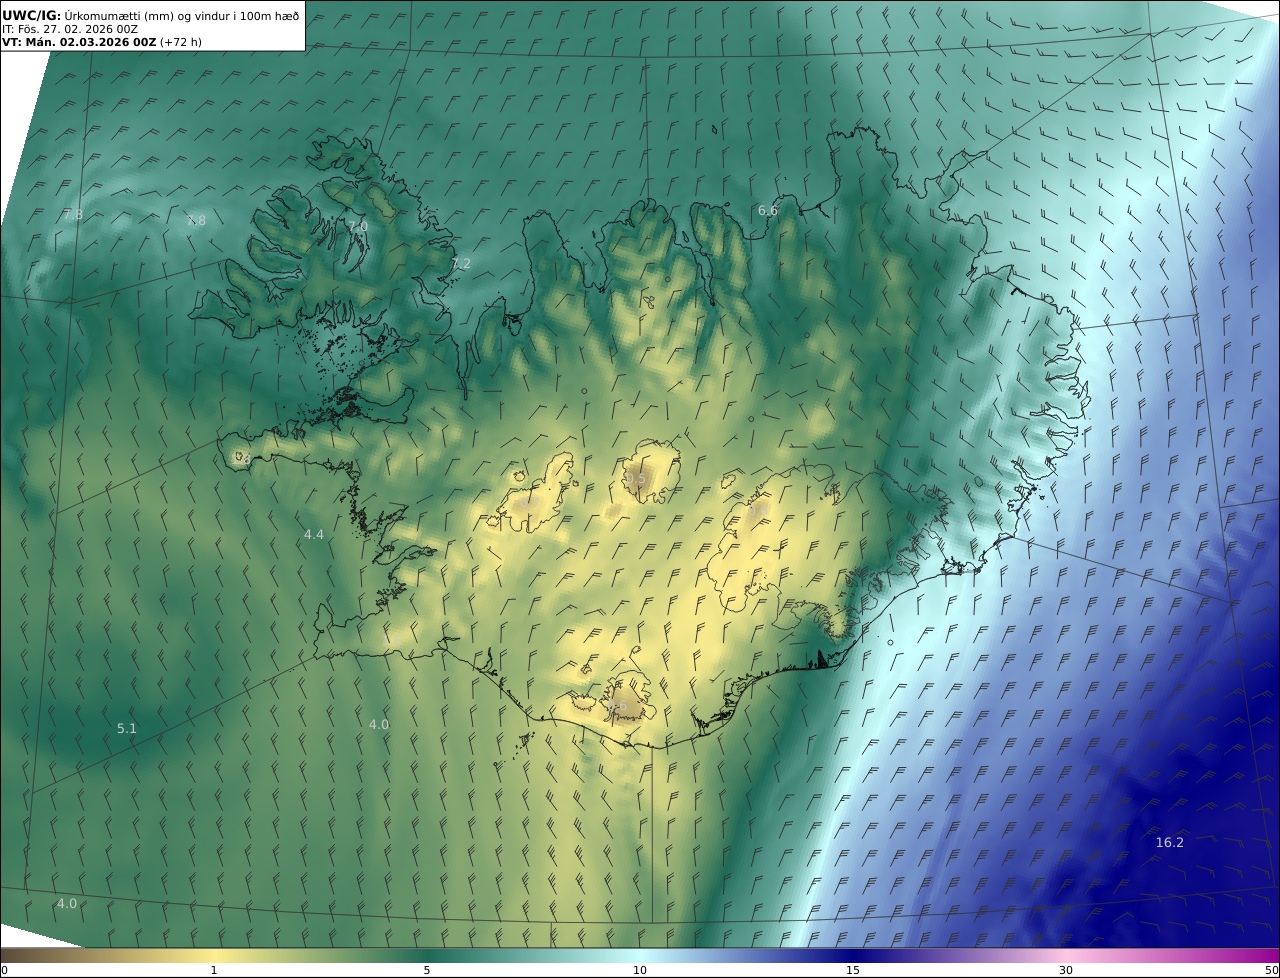Click the color scale tick label 30
Viewport: 1280px width, 978px height.
click(x=1066, y=970)
